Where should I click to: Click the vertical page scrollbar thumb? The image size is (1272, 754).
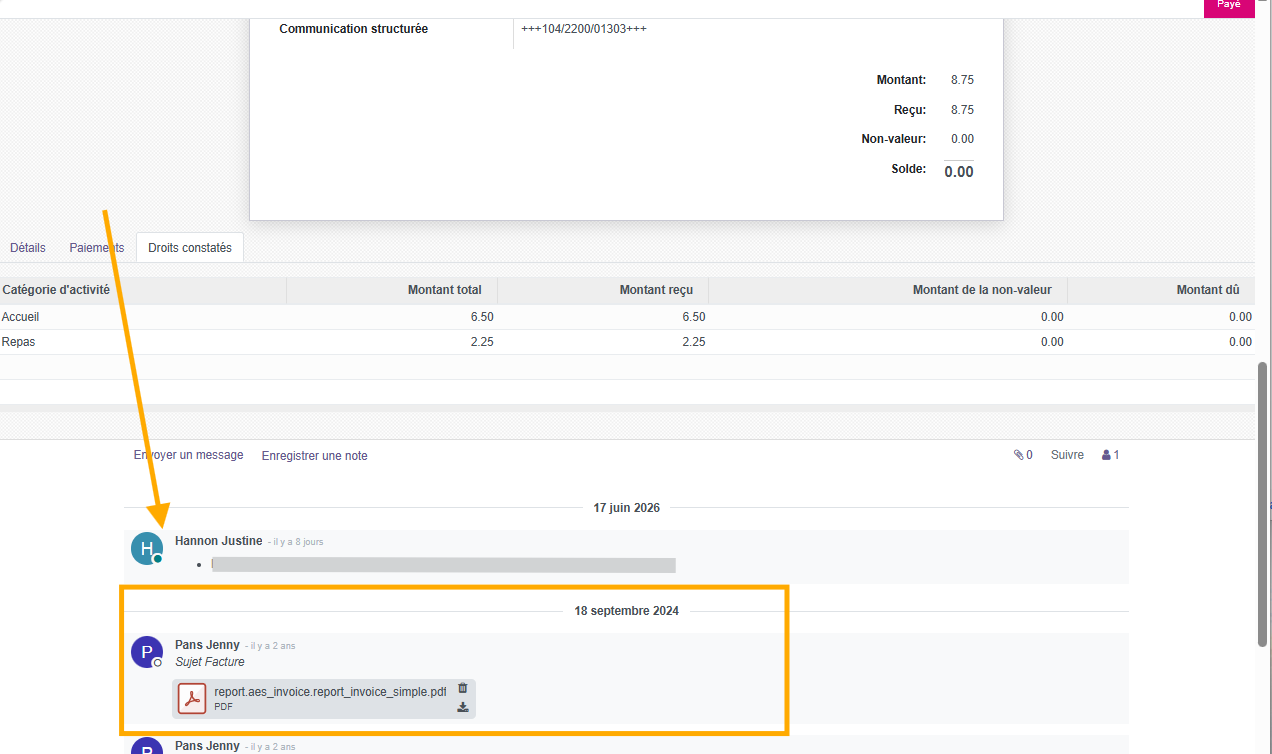click(1263, 504)
